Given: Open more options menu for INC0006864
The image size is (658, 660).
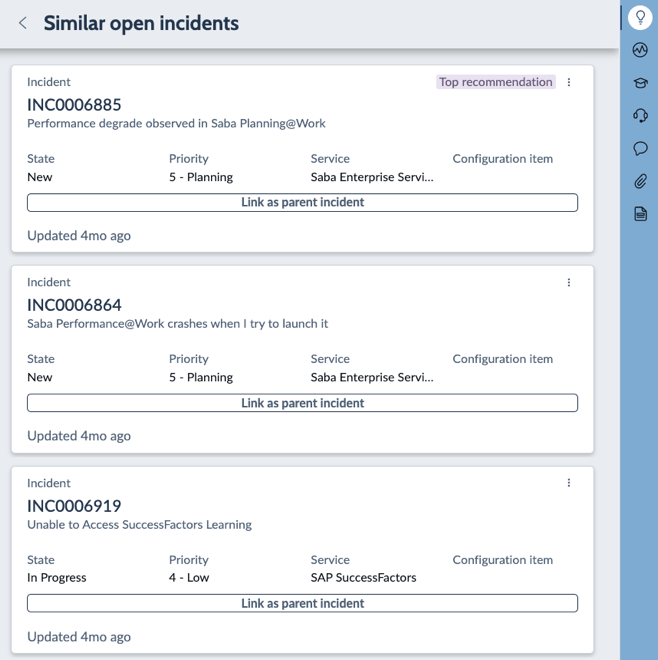Looking at the screenshot, I should coord(569,282).
